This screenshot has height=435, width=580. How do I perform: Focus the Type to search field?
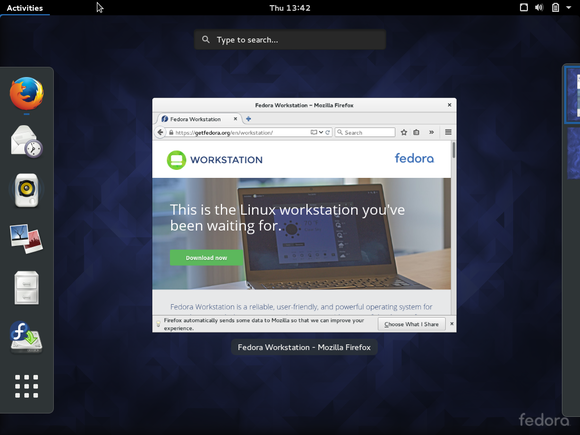(290, 40)
